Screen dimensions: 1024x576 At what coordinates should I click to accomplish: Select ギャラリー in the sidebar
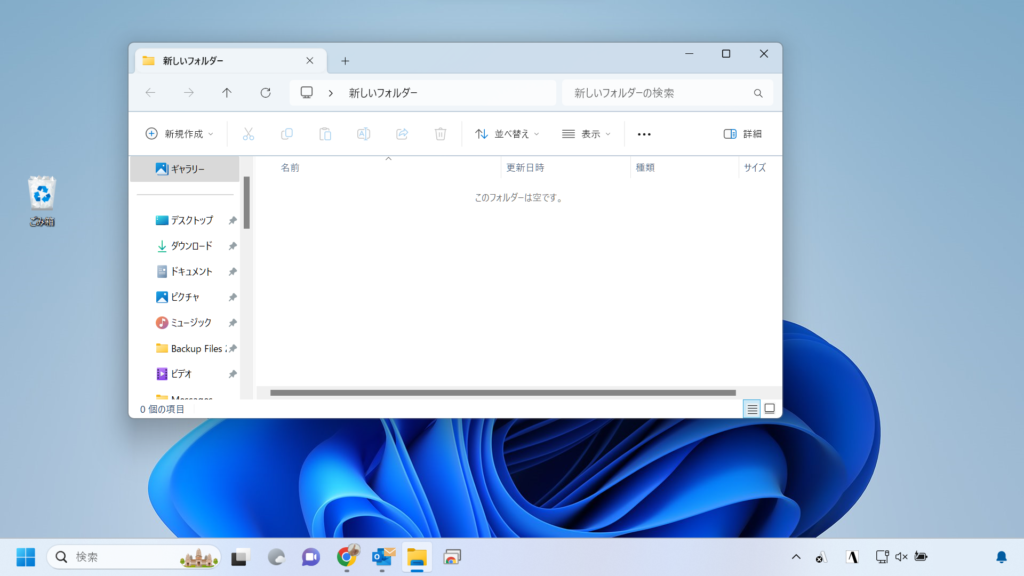point(185,168)
